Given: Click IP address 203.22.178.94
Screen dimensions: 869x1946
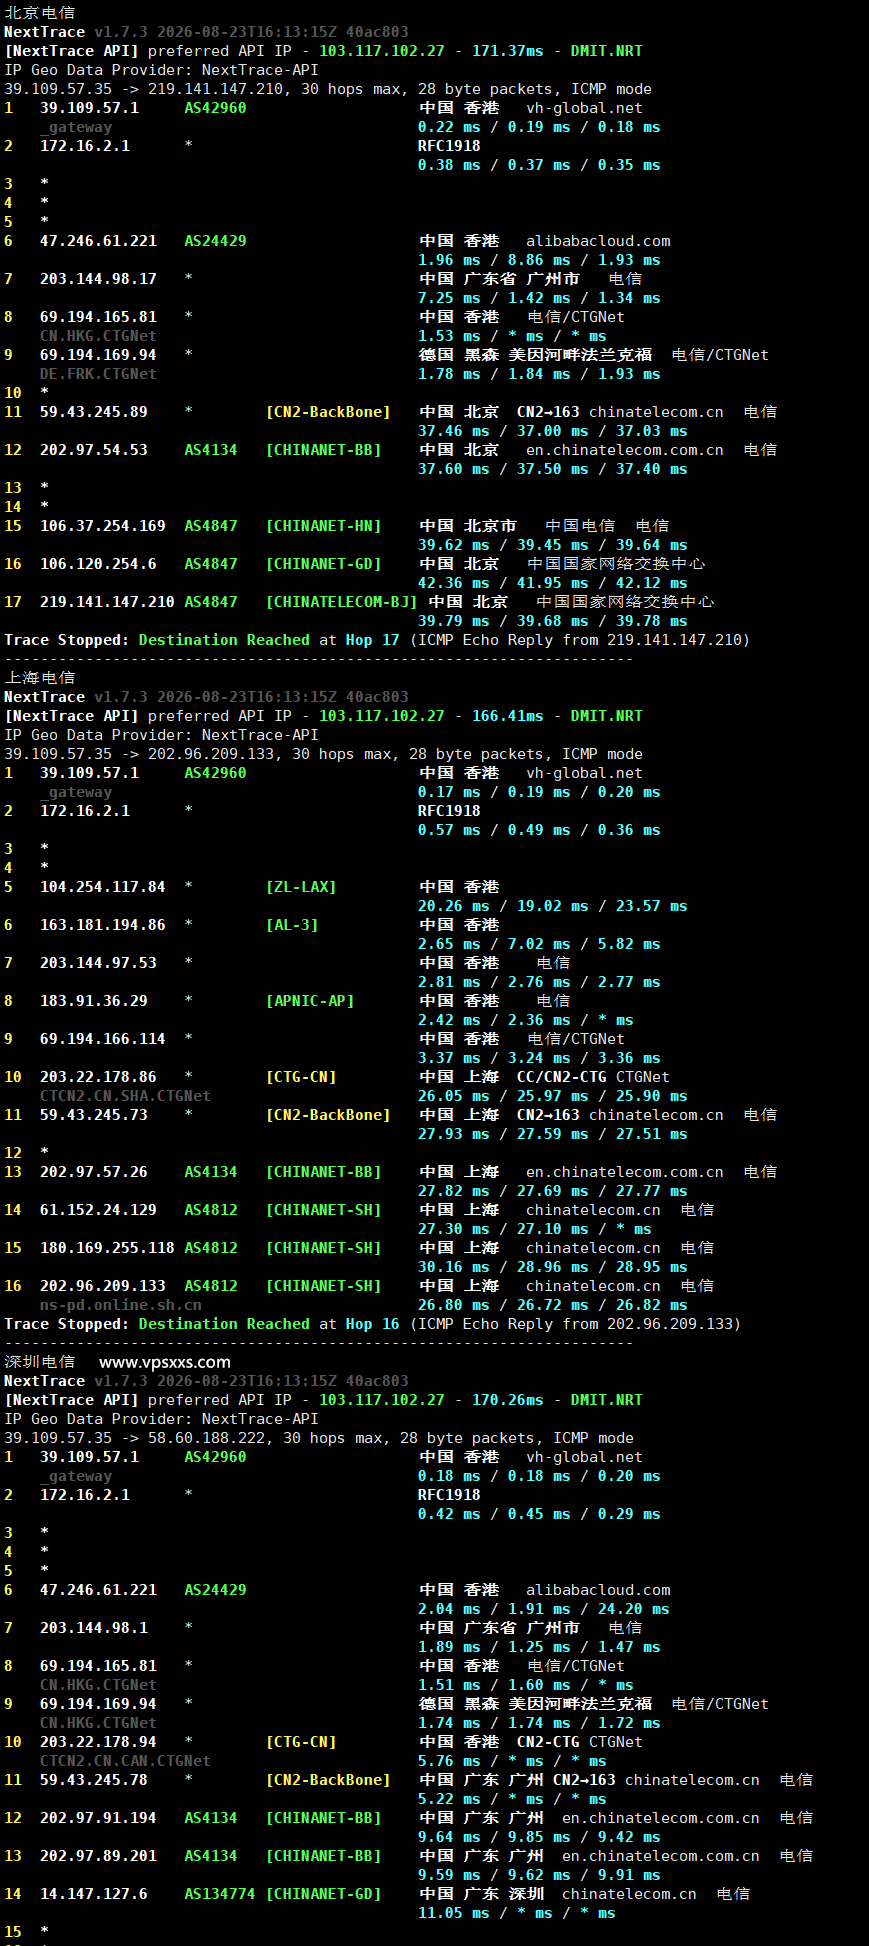Looking at the screenshot, I should click(x=98, y=1742).
